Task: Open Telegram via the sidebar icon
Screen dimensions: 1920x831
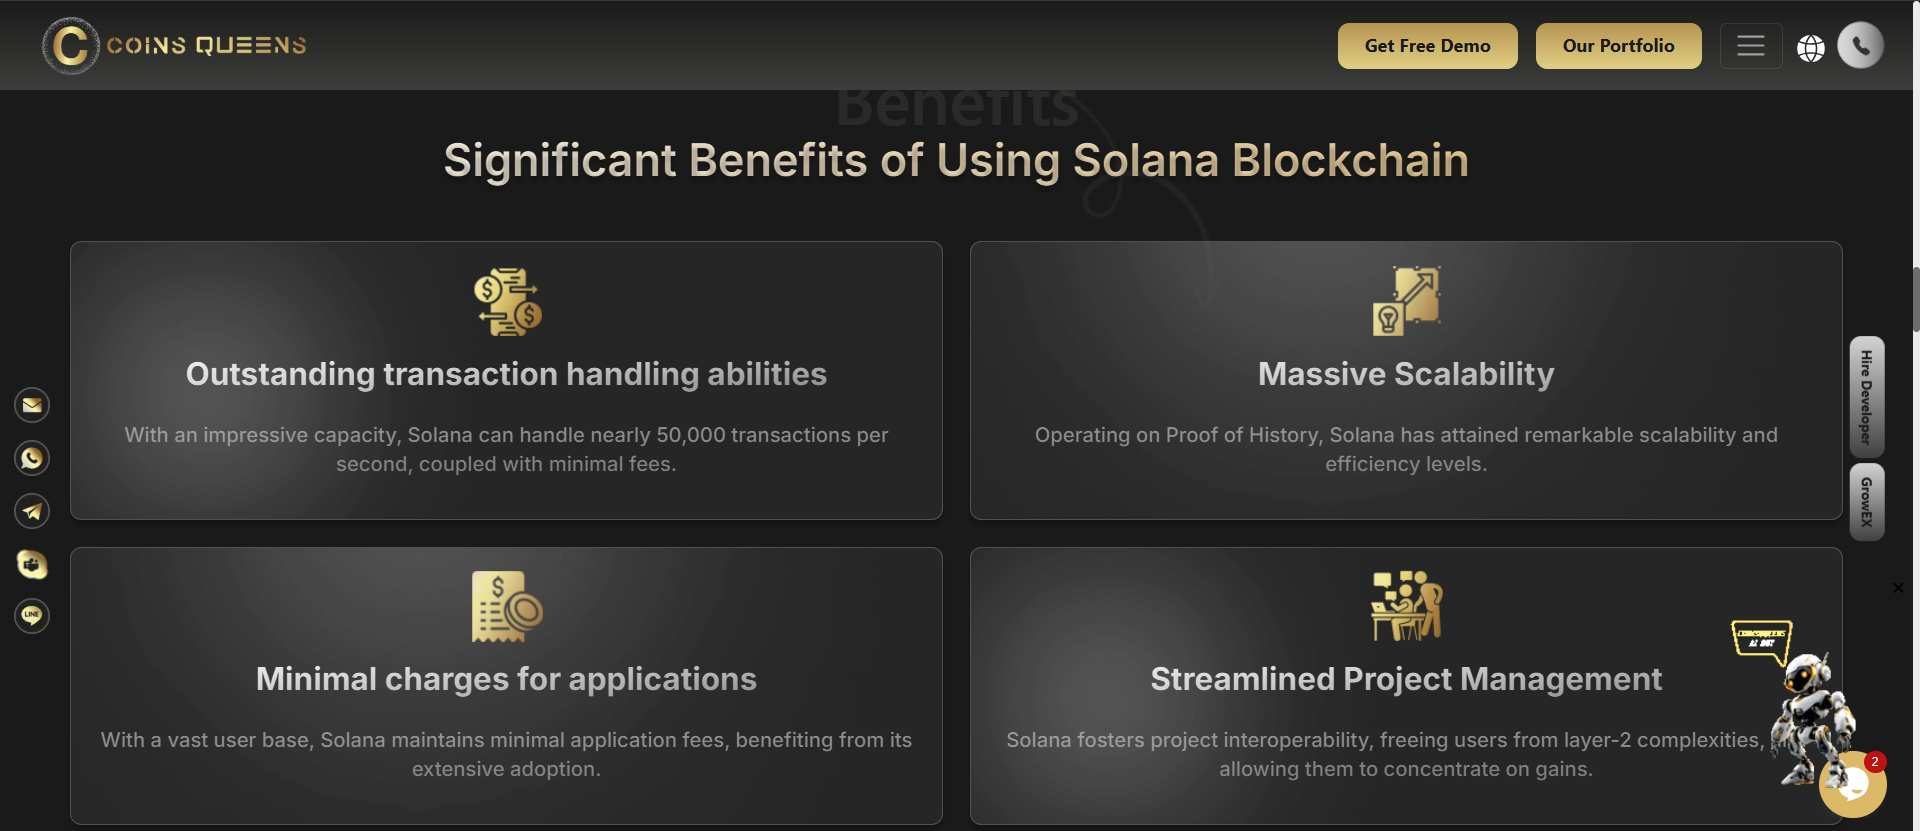Action: [32, 511]
